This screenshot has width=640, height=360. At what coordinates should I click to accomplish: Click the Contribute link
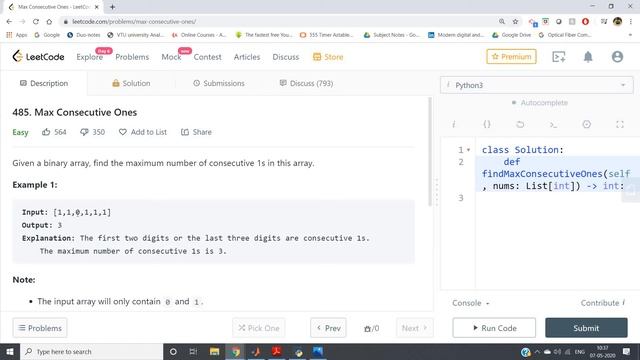tap(602, 303)
